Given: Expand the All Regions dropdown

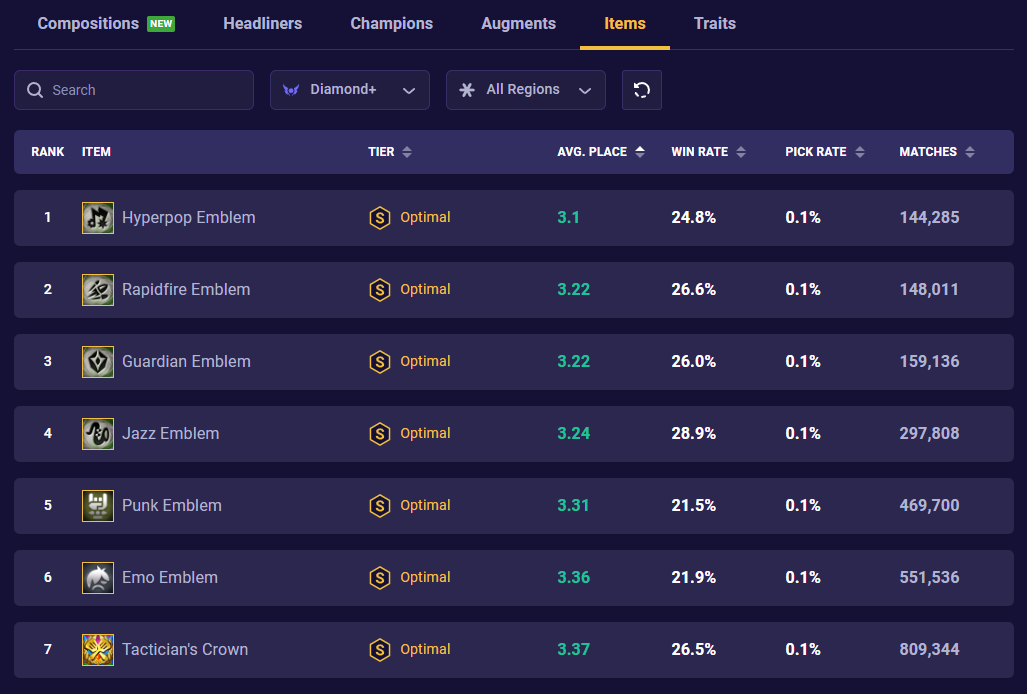Looking at the screenshot, I should click(525, 89).
